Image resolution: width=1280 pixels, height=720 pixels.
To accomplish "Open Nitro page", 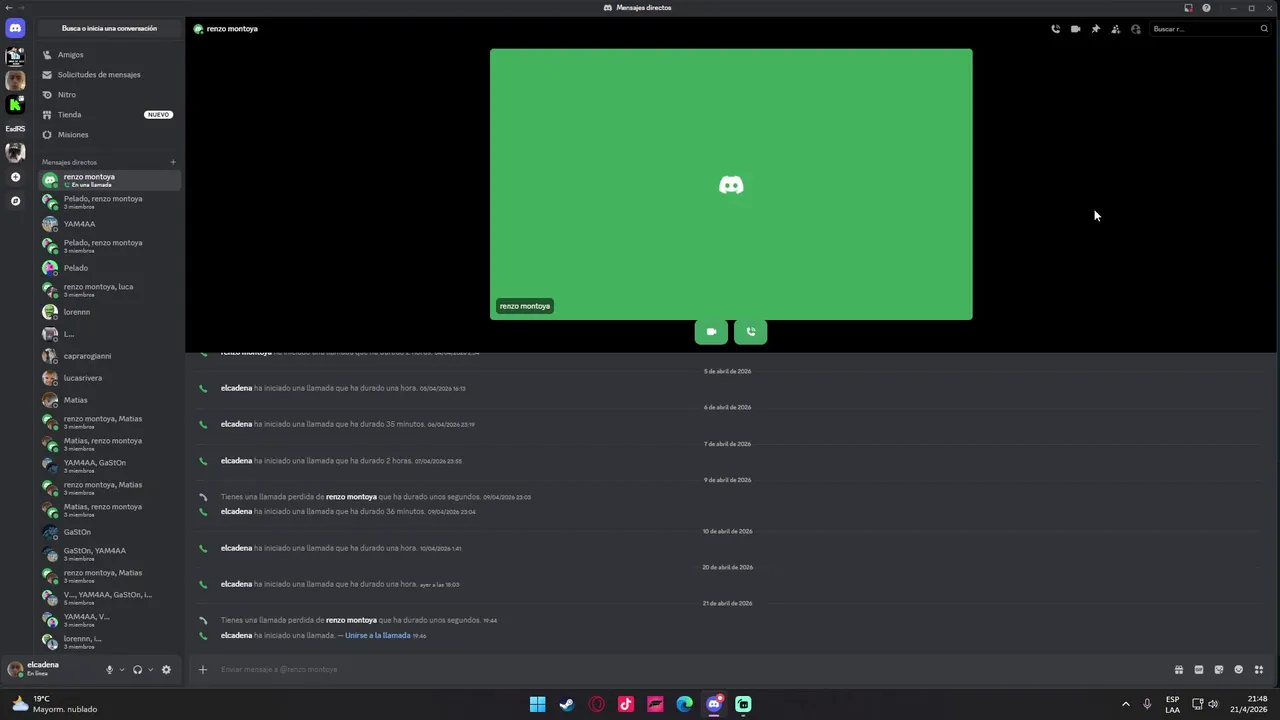I will tap(110, 95).
